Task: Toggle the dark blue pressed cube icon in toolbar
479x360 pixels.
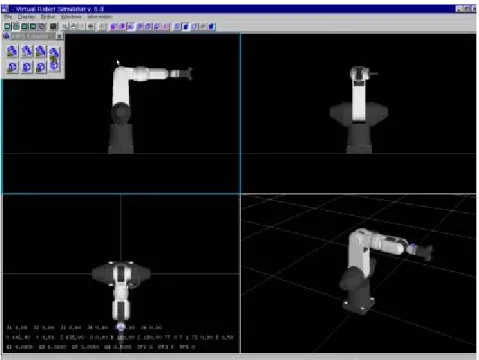Action: point(186,26)
